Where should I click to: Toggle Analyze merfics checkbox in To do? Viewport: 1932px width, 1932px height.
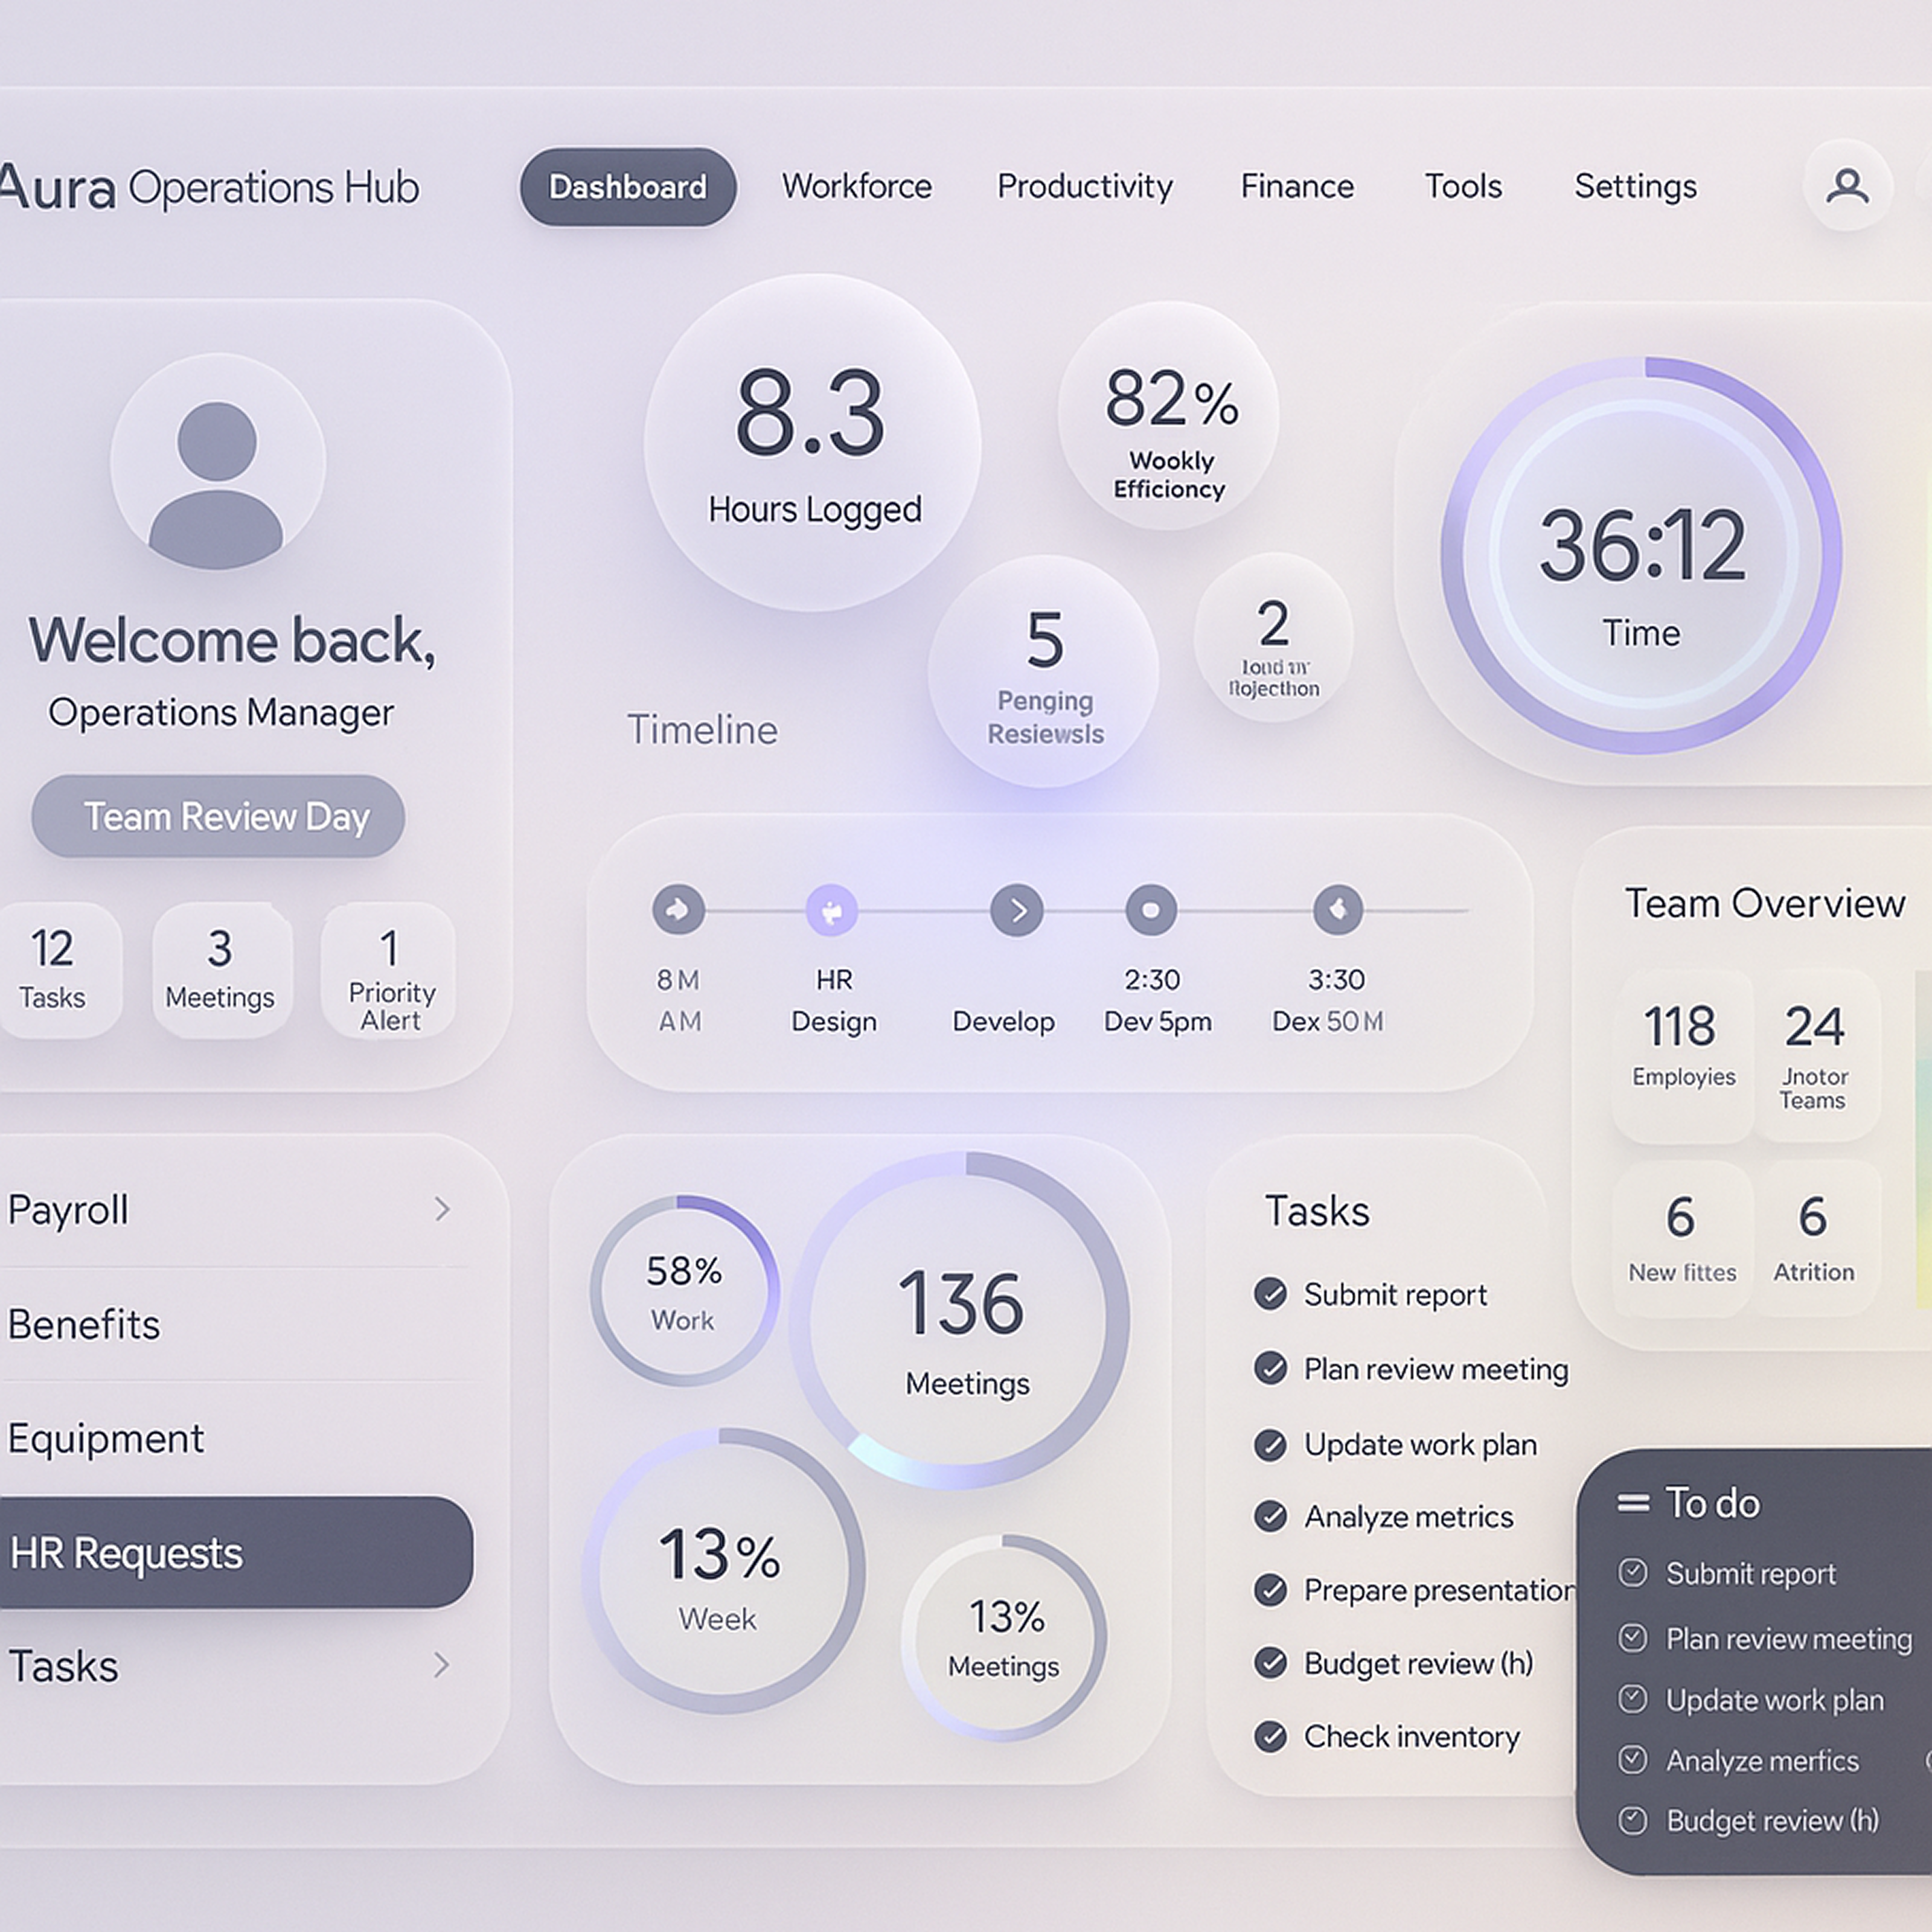tap(1633, 1760)
